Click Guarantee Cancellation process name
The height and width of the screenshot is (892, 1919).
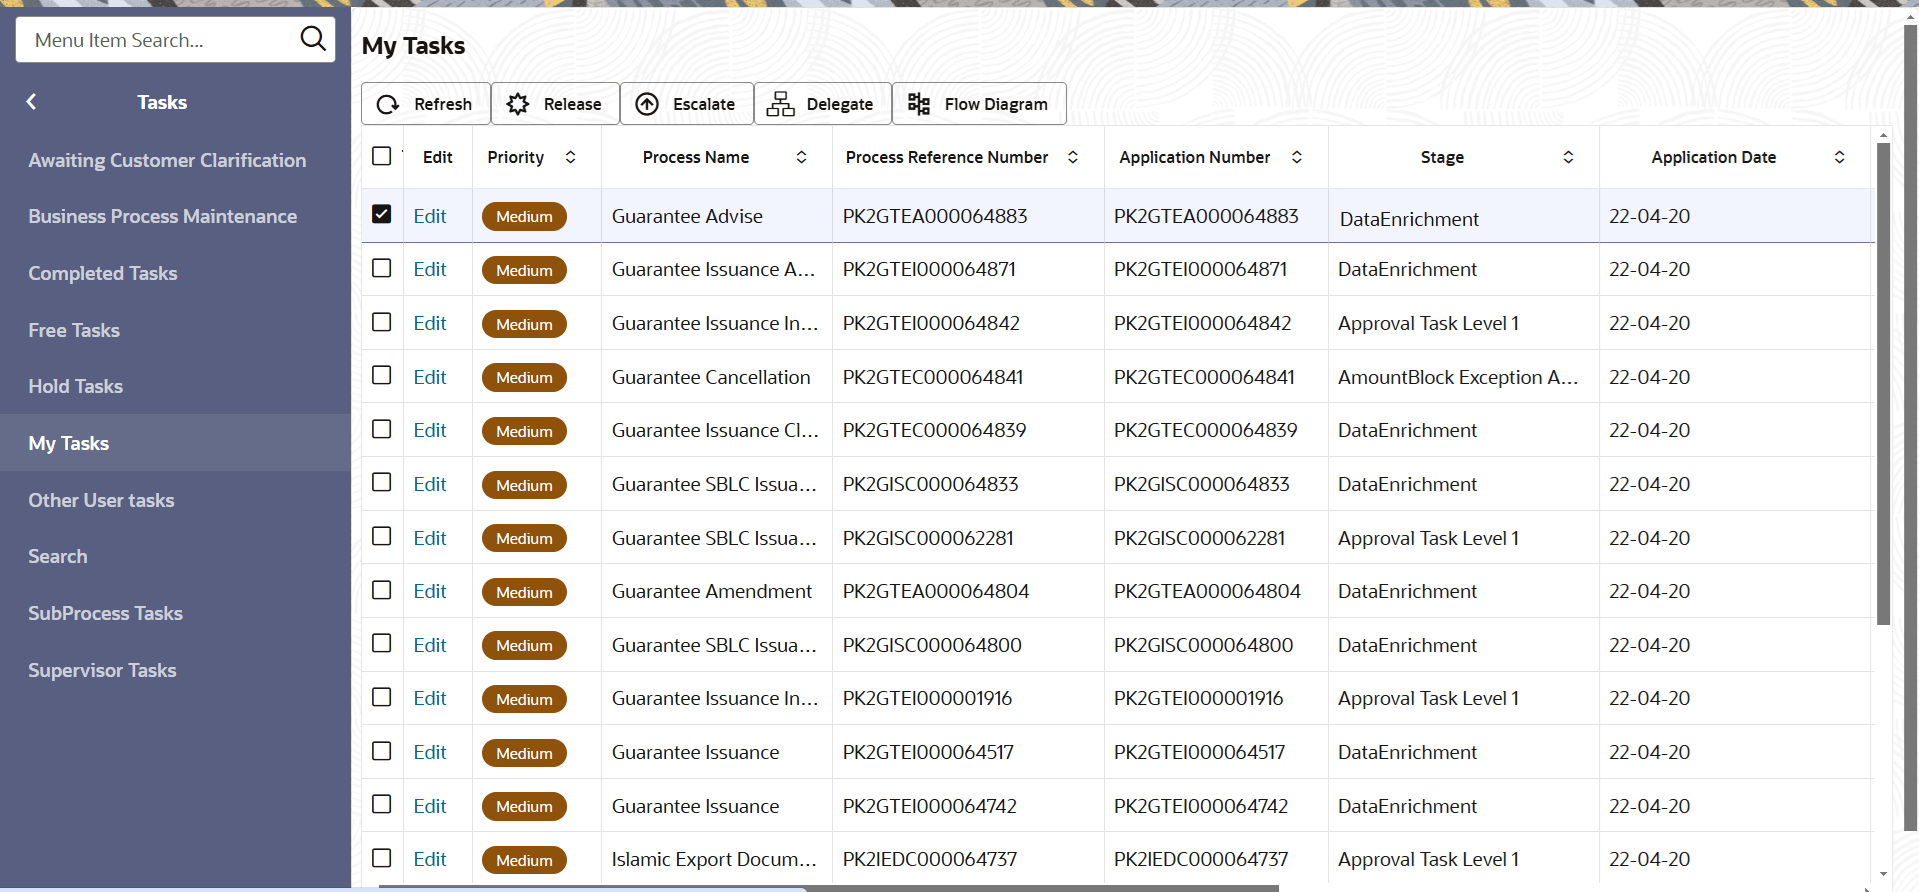[x=711, y=377]
